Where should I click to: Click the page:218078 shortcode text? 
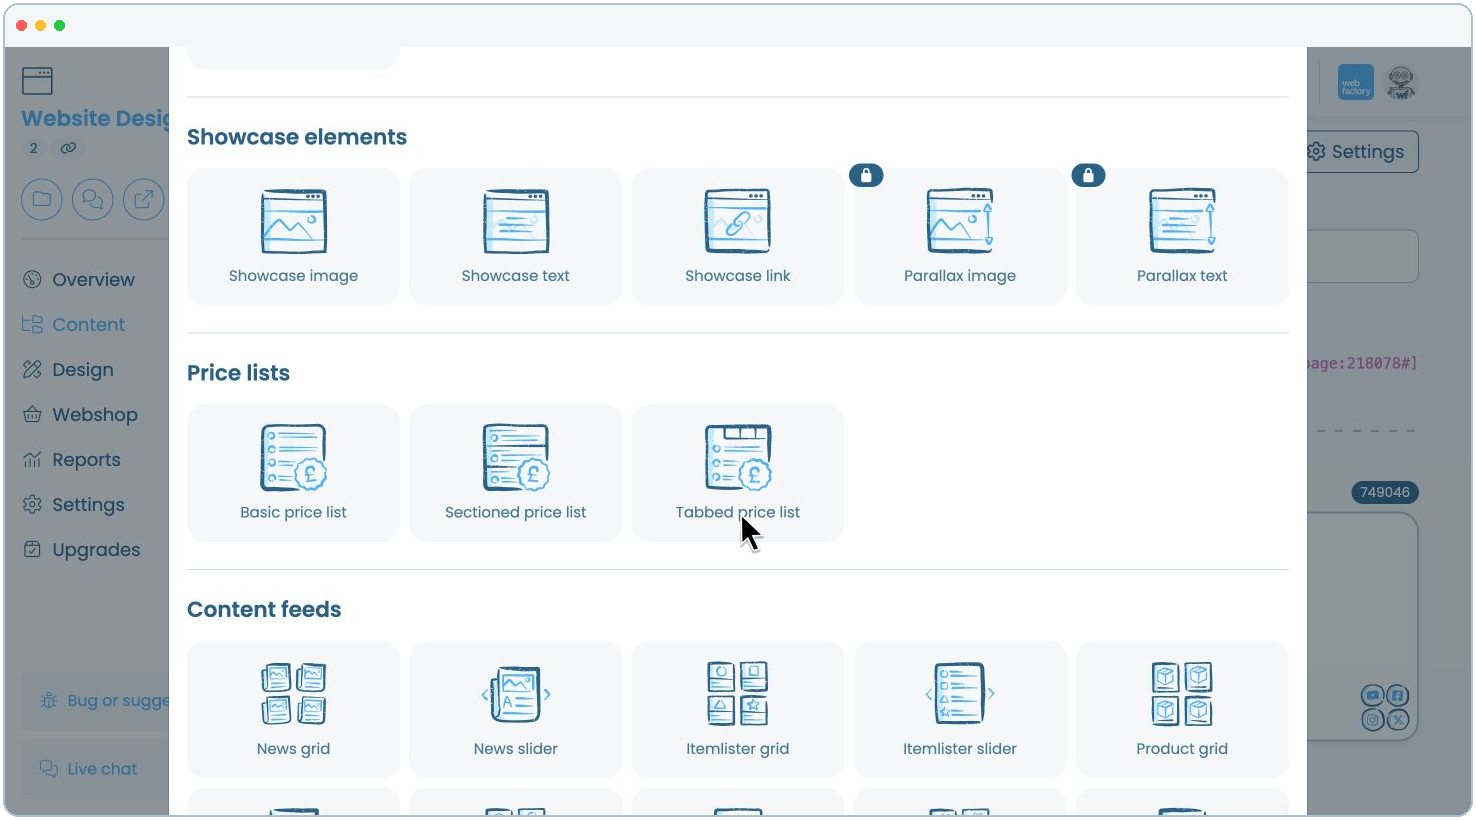tap(1362, 363)
